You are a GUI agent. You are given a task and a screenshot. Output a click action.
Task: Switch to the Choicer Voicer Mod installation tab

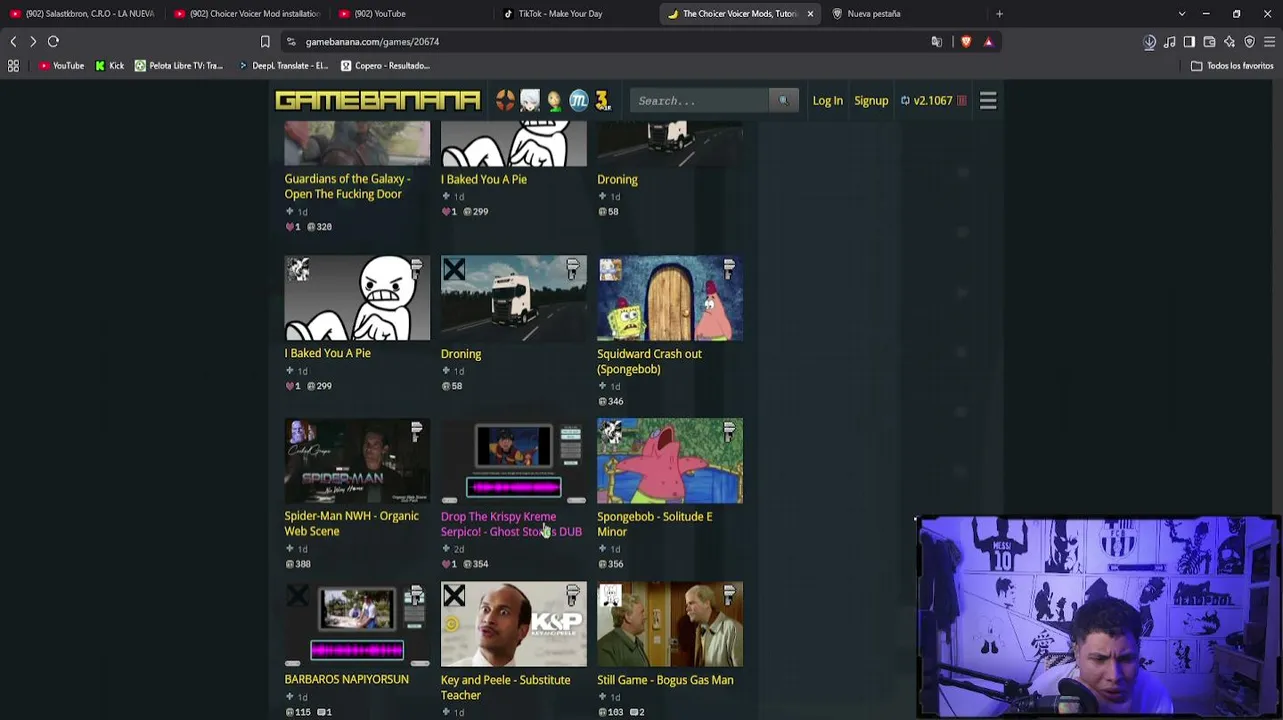(x=246, y=14)
